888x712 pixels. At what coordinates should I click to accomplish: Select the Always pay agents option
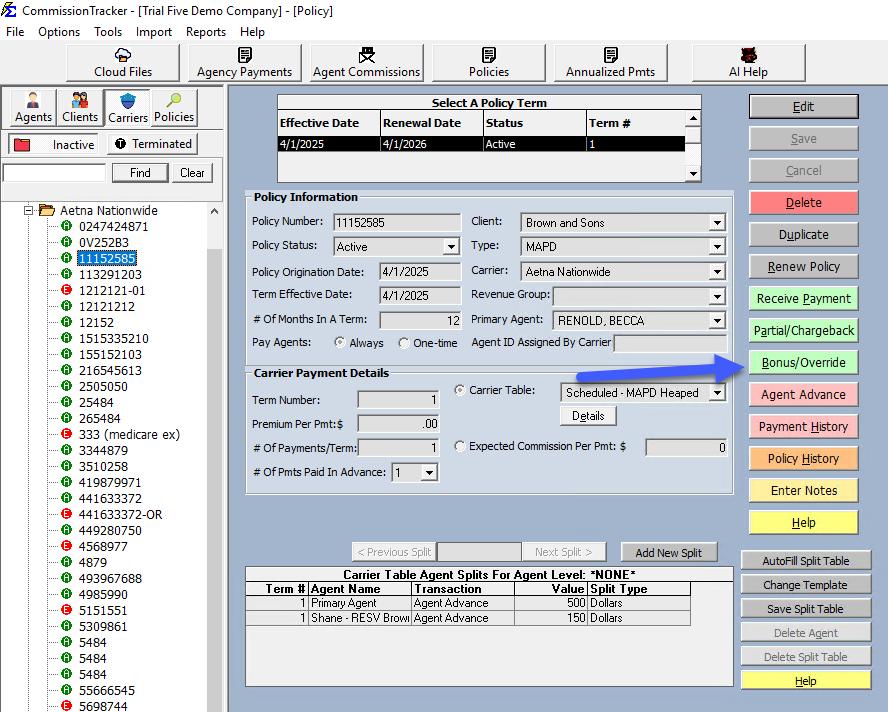pyautogui.click(x=340, y=343)
